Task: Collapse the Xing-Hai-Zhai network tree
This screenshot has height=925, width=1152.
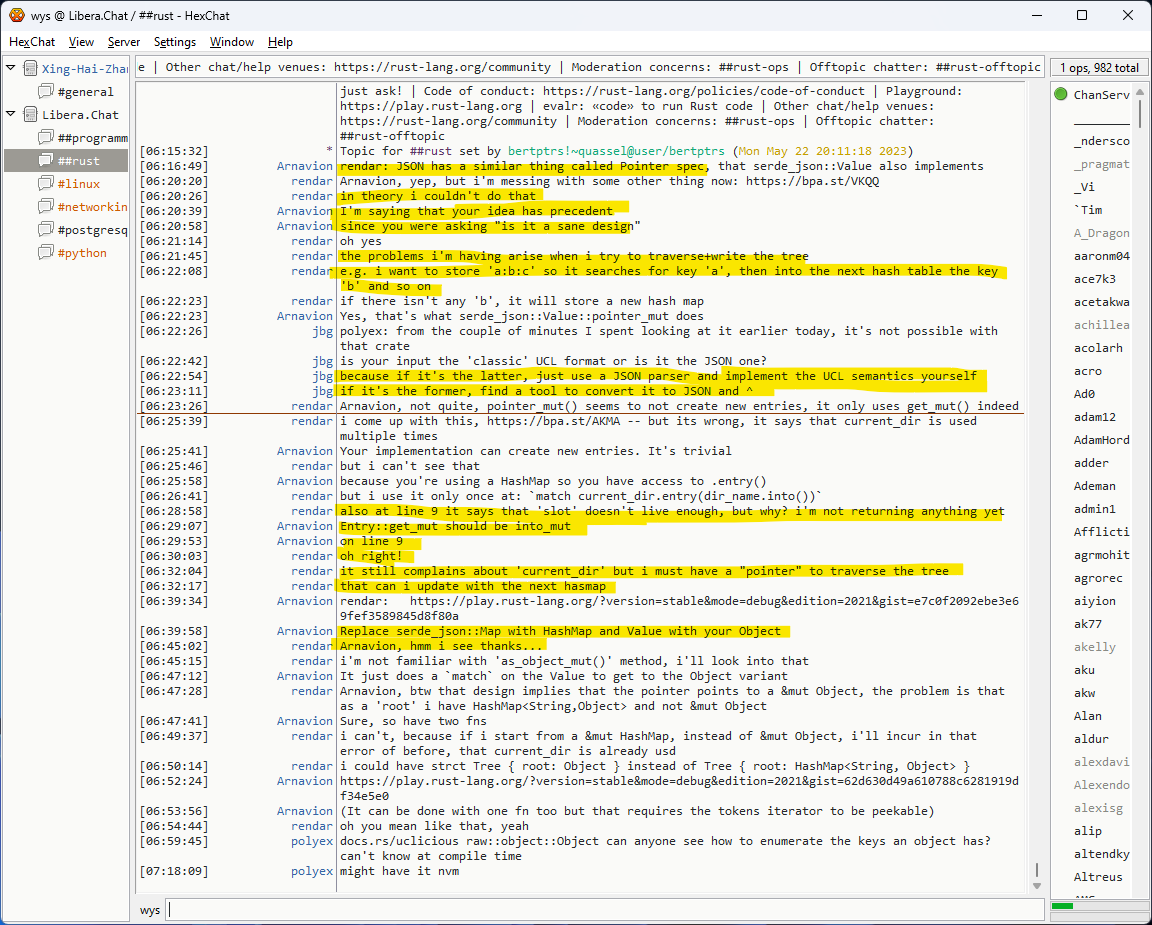Action: click(x=11, y=69)
